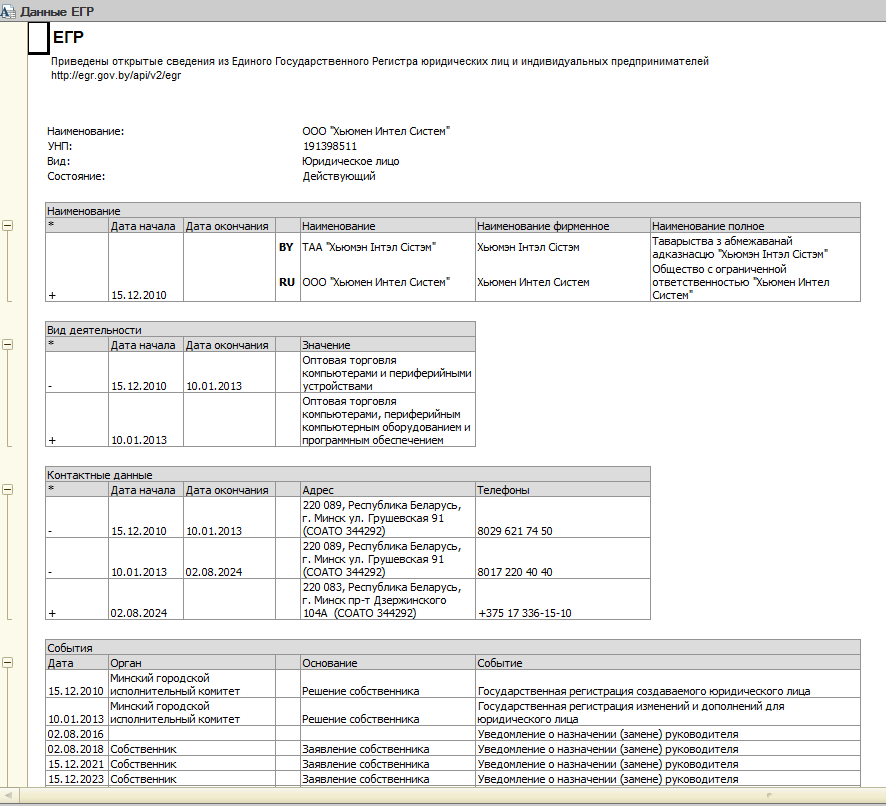Select the phone cell +375 17 336-15-10
The image size is (886, 806).
click(524, 613)
